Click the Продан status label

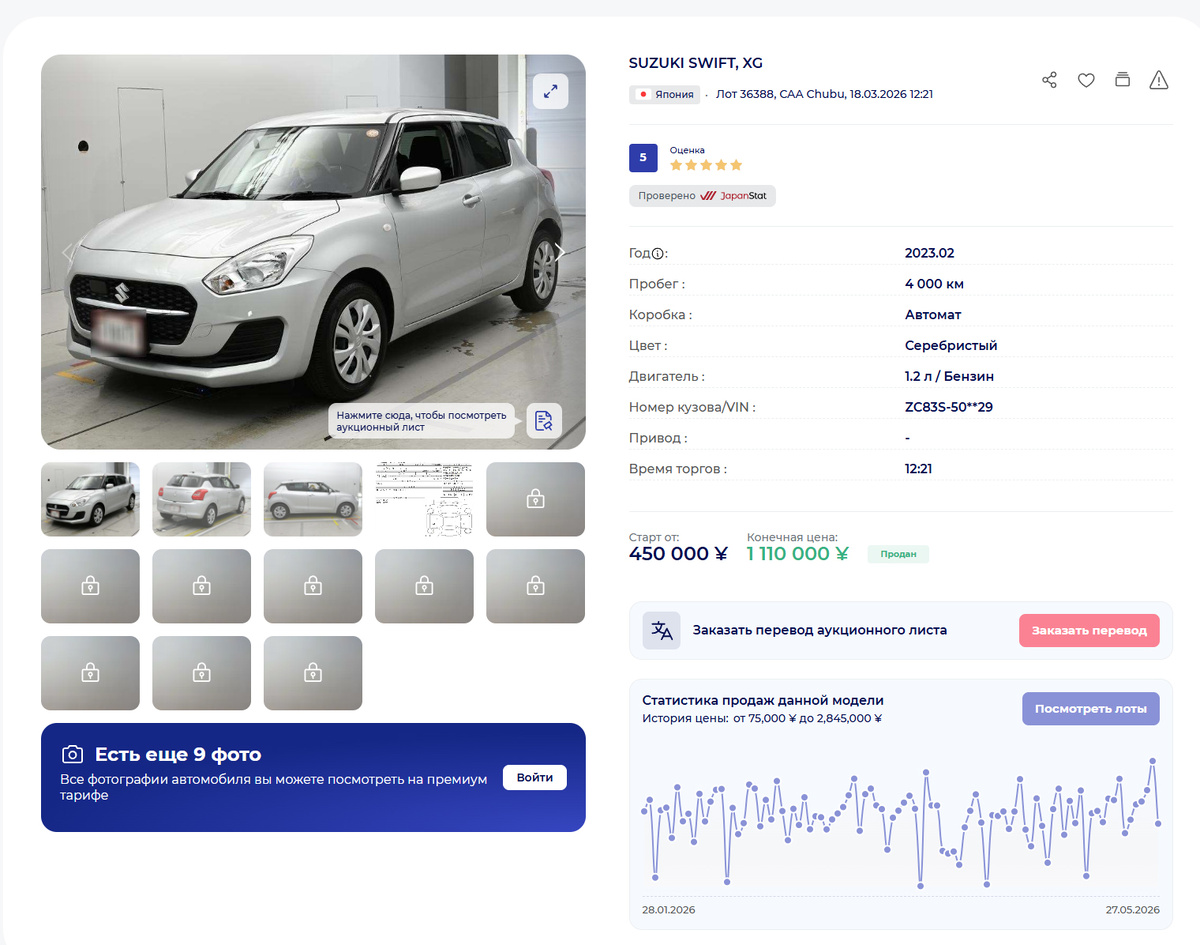898,554
